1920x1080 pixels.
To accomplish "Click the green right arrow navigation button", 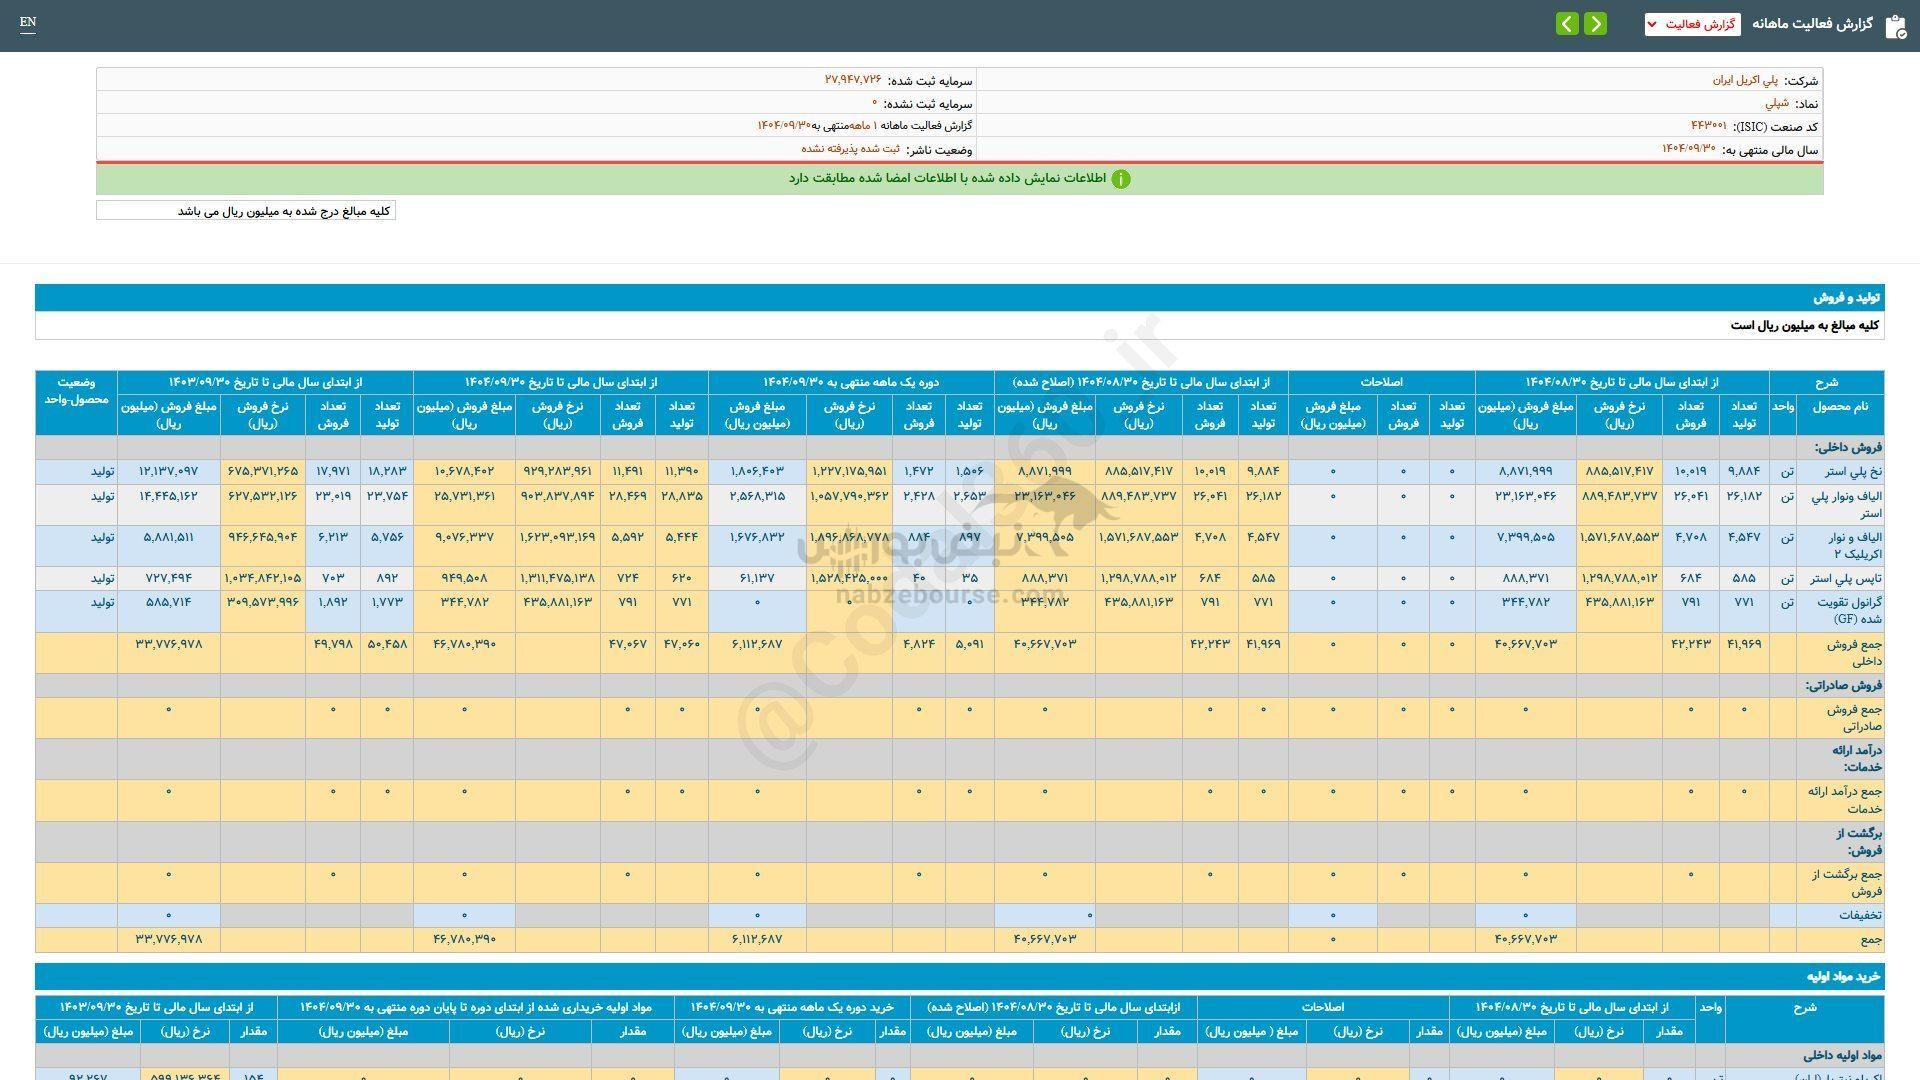I will point(1595,23).
